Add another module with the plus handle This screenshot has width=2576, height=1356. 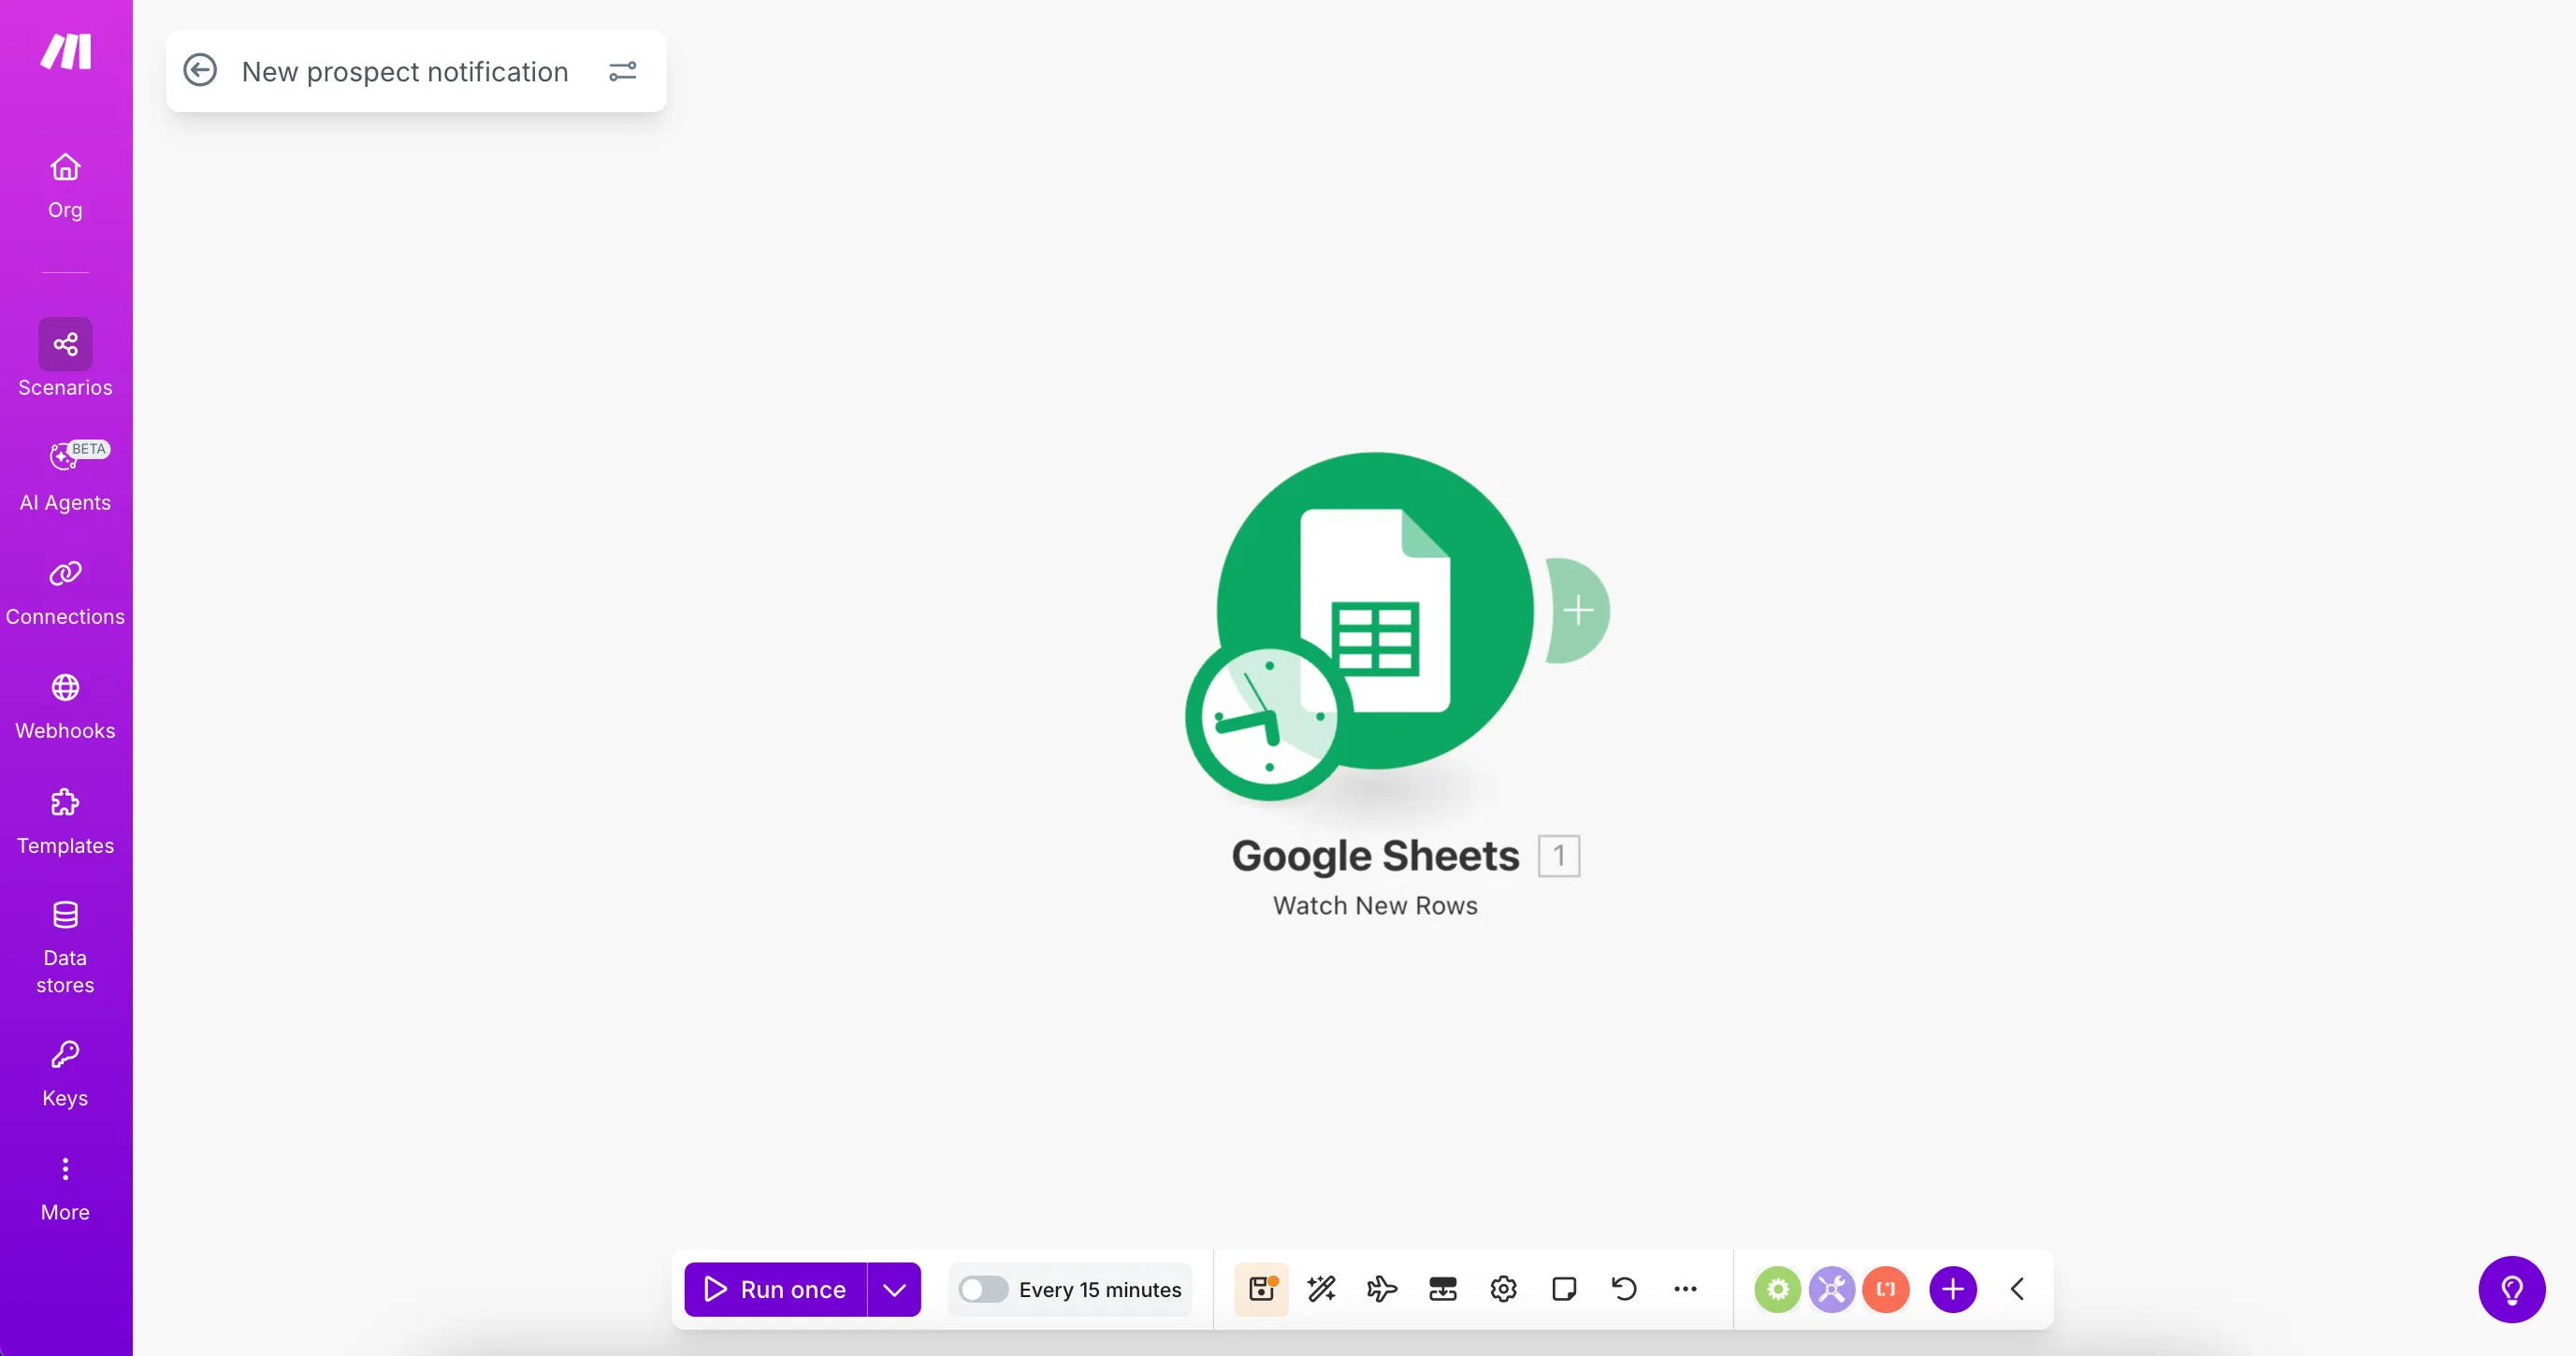click(x=1578, y=610)
